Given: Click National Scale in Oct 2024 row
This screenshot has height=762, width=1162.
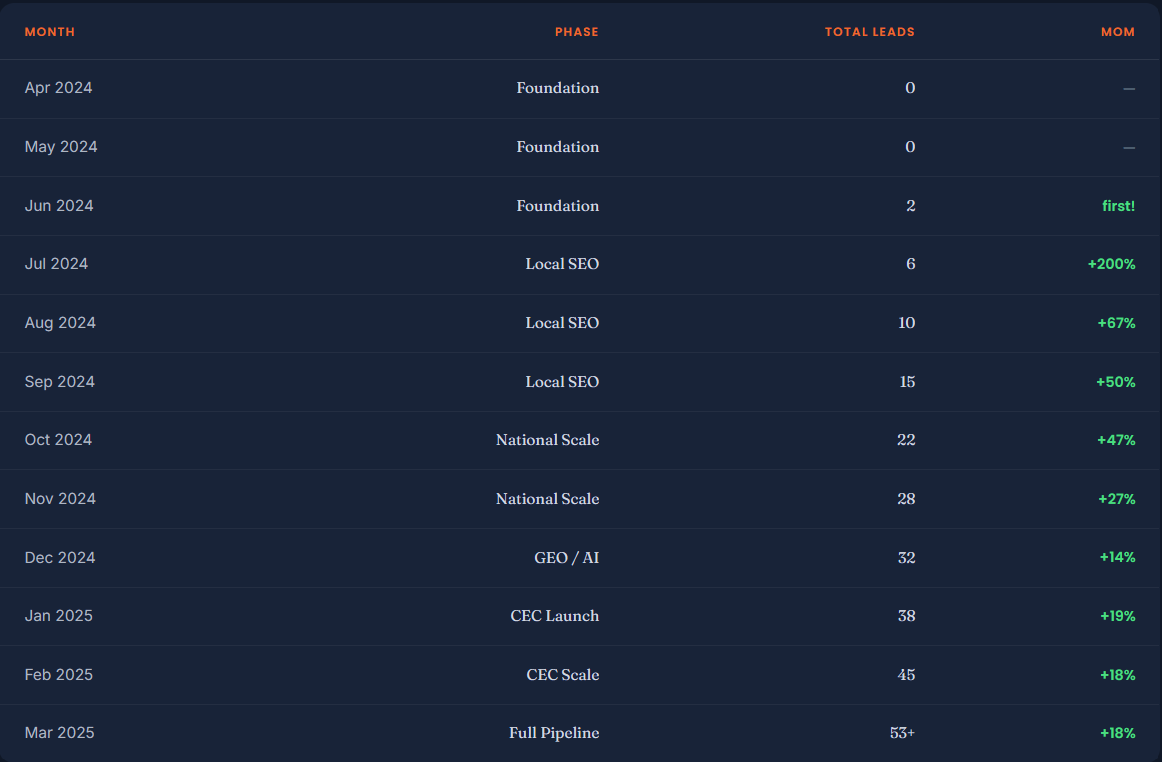Looking at the screenshot, I should coord(547,440).
